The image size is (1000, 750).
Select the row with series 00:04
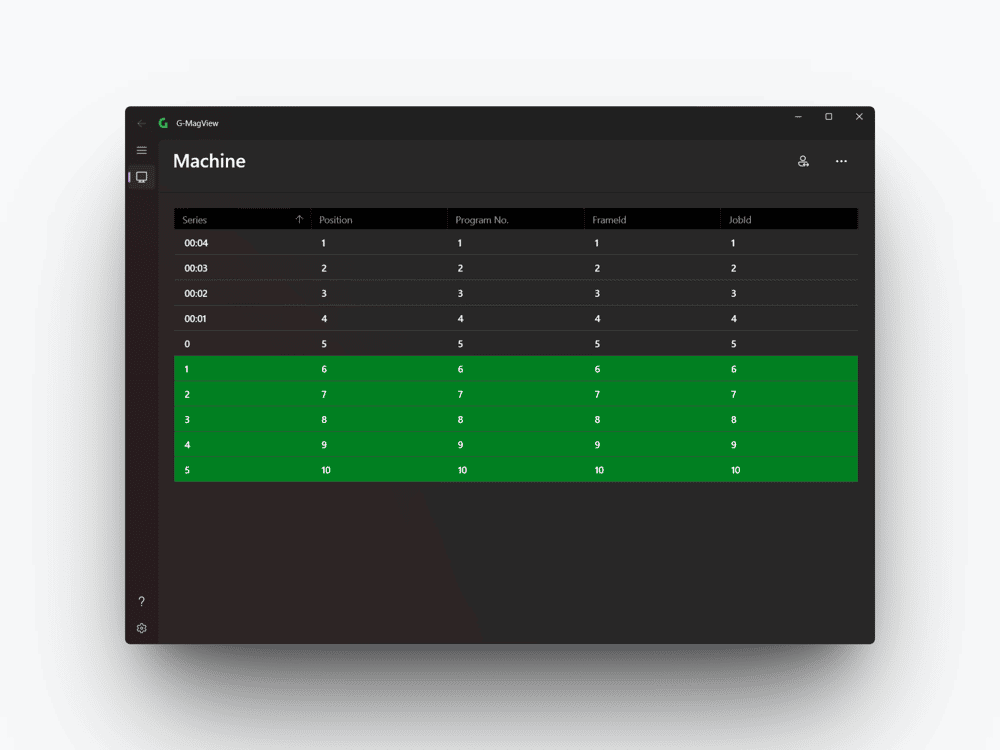[516, 243]
